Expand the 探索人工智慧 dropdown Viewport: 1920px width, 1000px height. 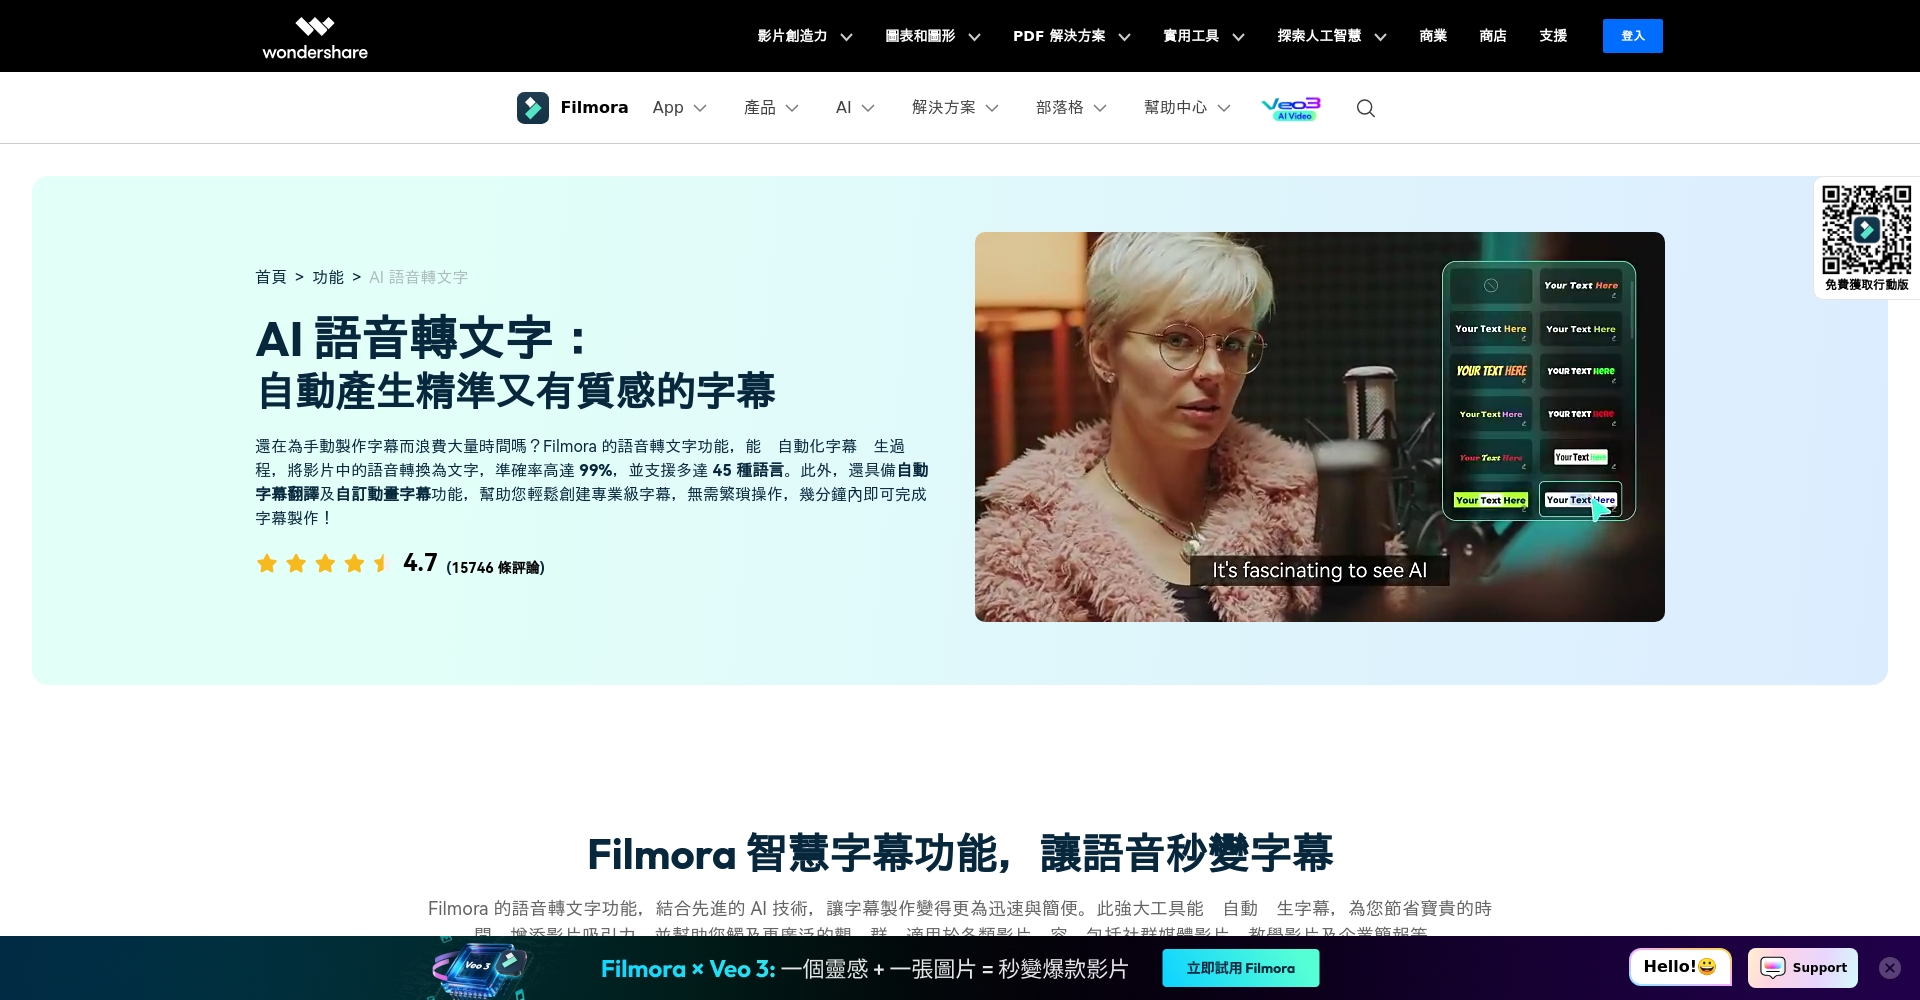[x=1332, y=36]
